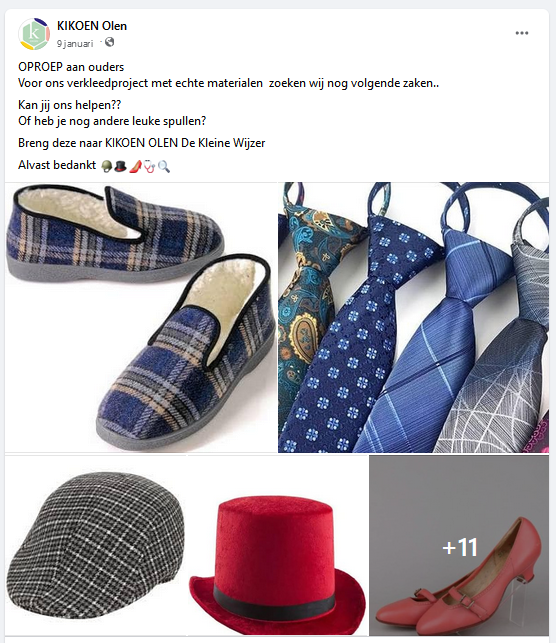The height and width of the screenshot is (643, 556).
Task: Open the three-dot post options menu
Action: pyautogui.click(x=522, y=33)
